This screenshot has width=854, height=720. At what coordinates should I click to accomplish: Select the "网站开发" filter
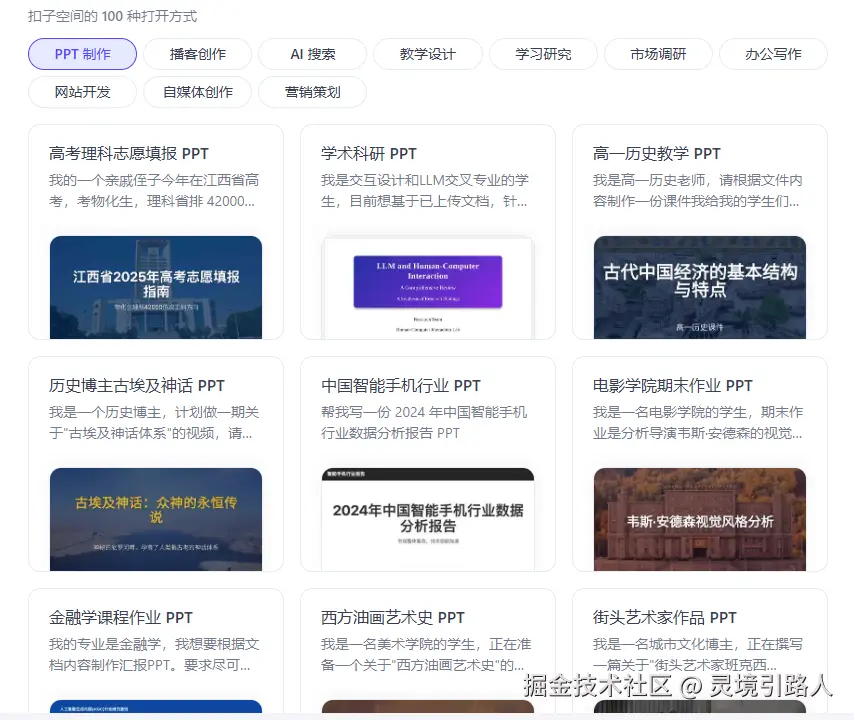pyautogui.click(x=82, y=92)
